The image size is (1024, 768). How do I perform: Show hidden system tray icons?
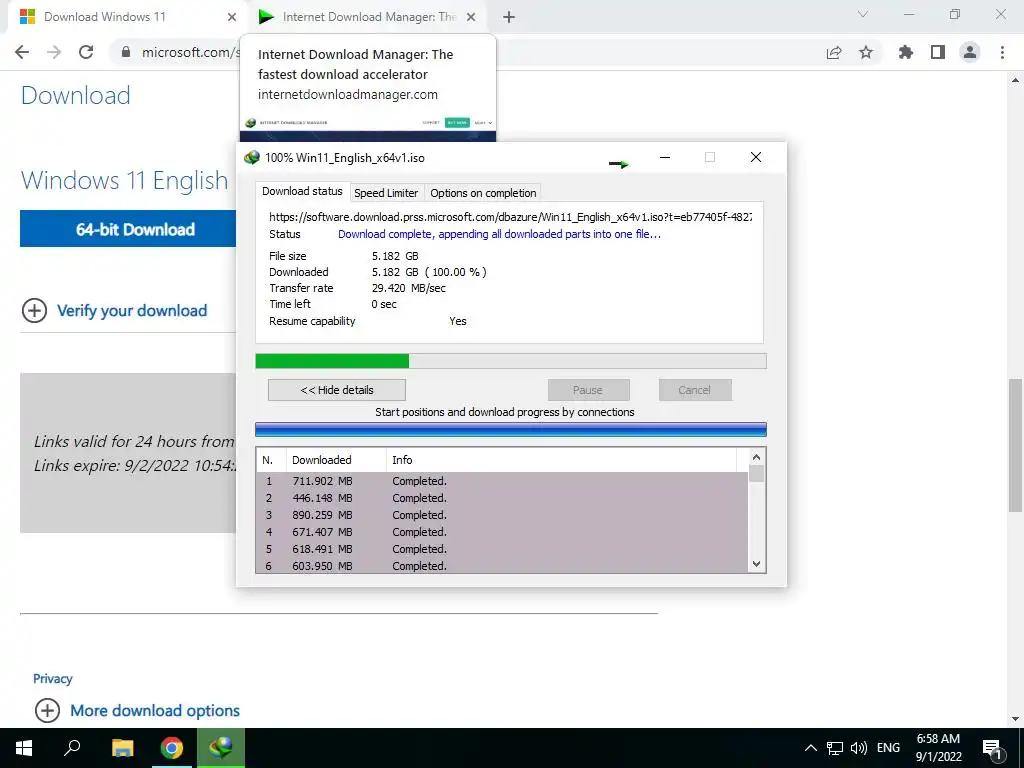tap(810, 748)
